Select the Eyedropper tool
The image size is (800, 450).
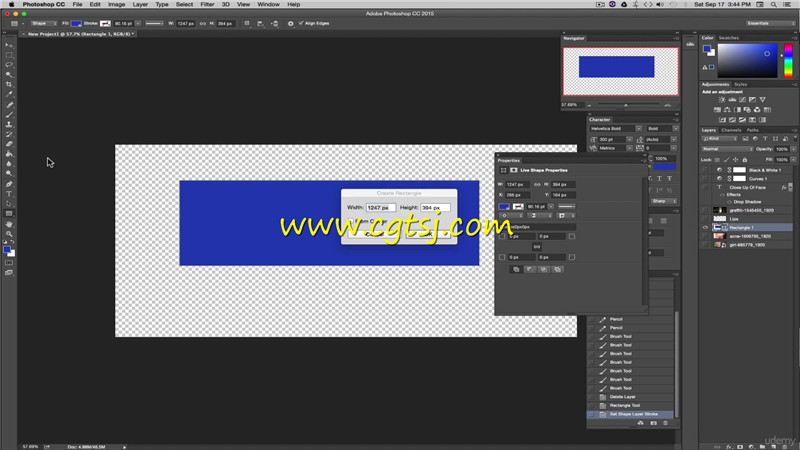tap(9, 94)
